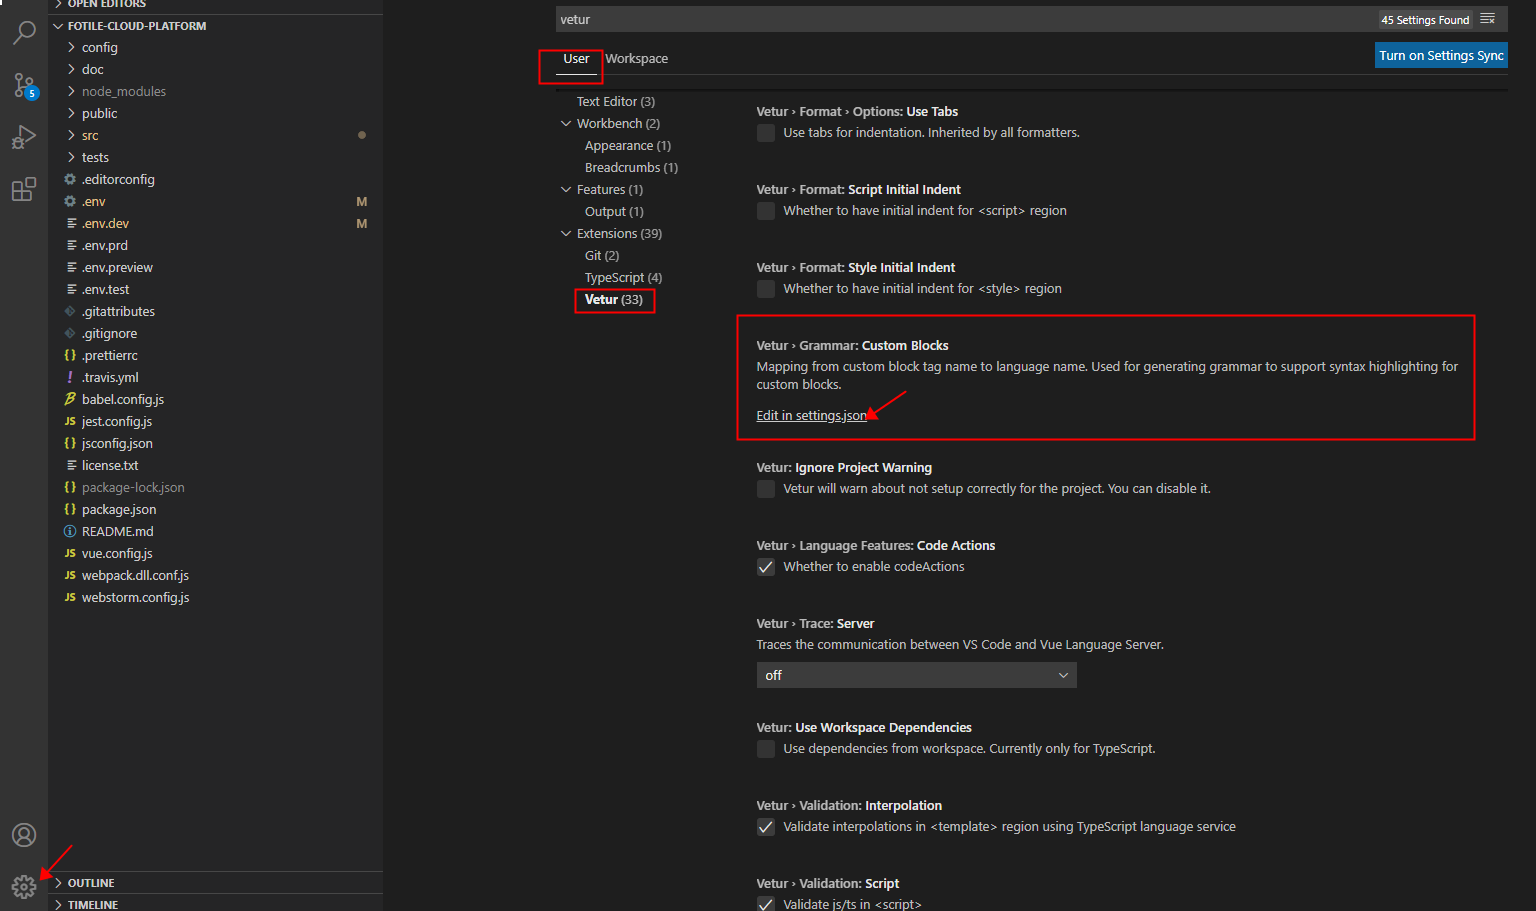This screenshot has width=1536, height=911.
Task: Clear settings search filter icon
Action: tap(1487, 19)
